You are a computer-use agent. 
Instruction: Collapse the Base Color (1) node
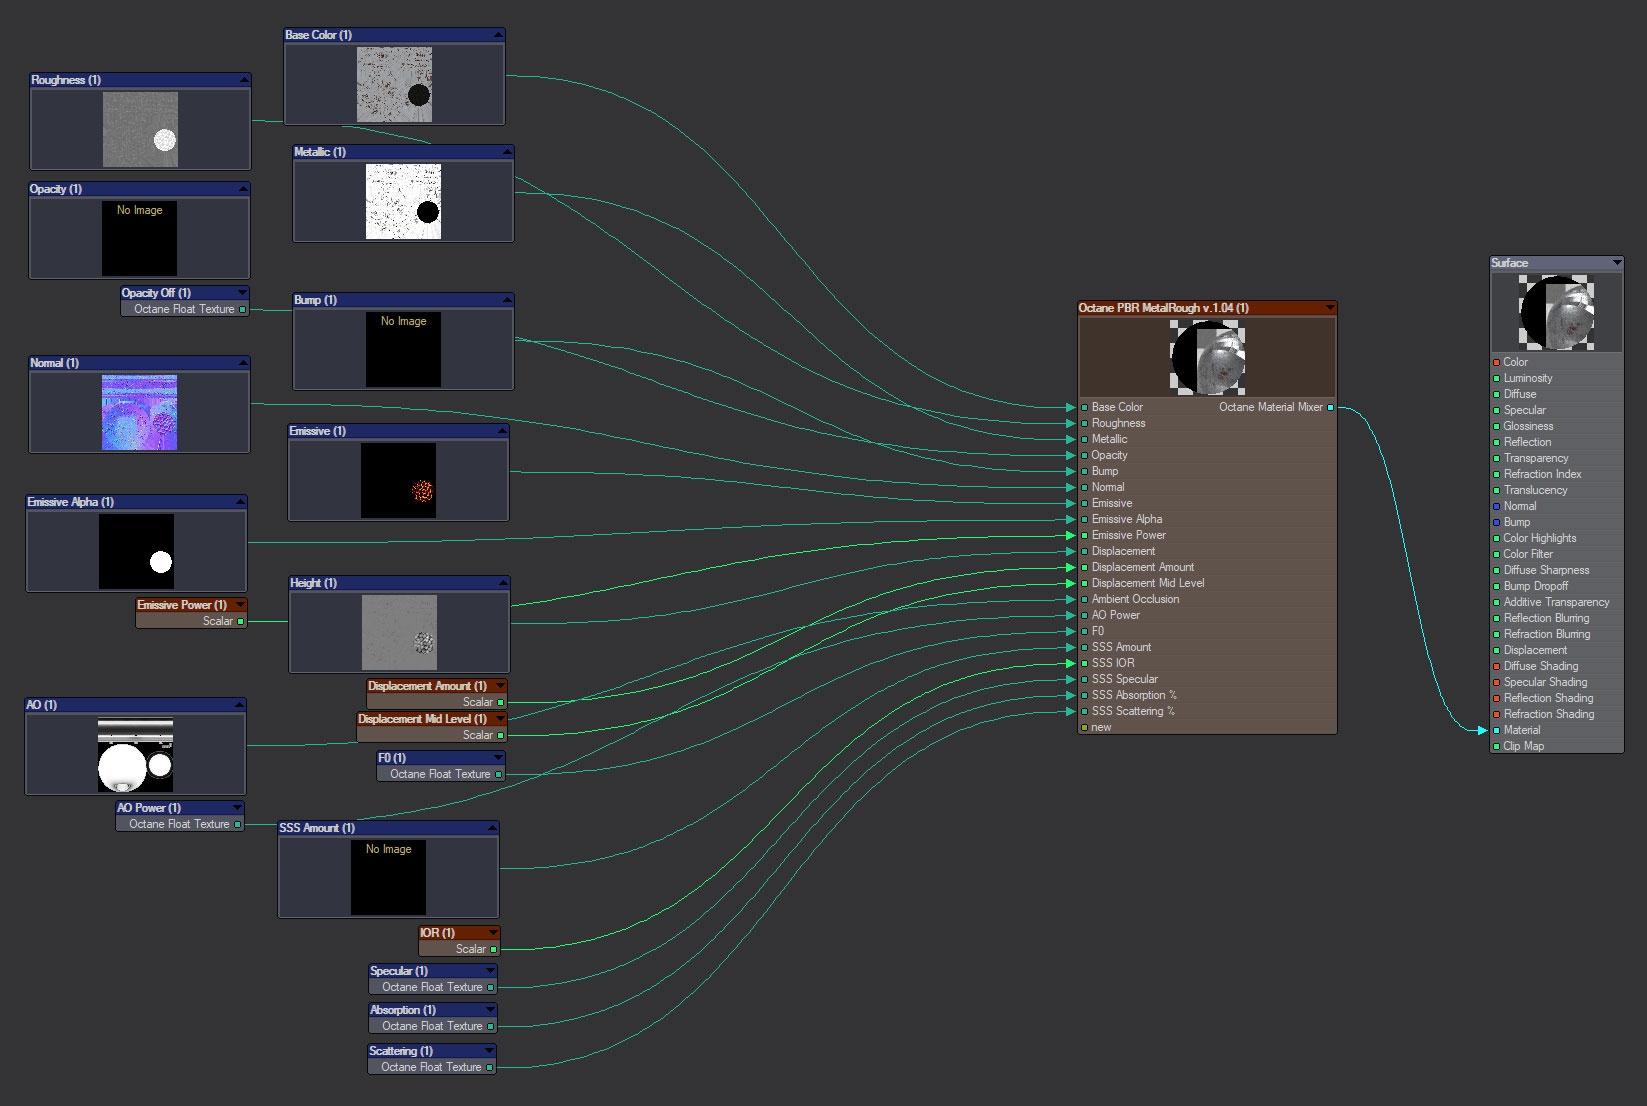click(x=497, y=35)
